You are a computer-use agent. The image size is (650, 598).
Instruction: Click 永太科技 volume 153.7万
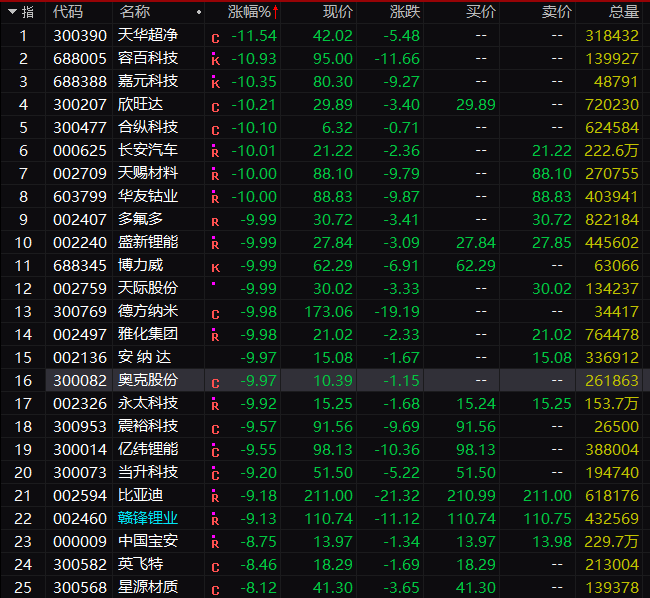pyautogui.click(x=611, y=404)
